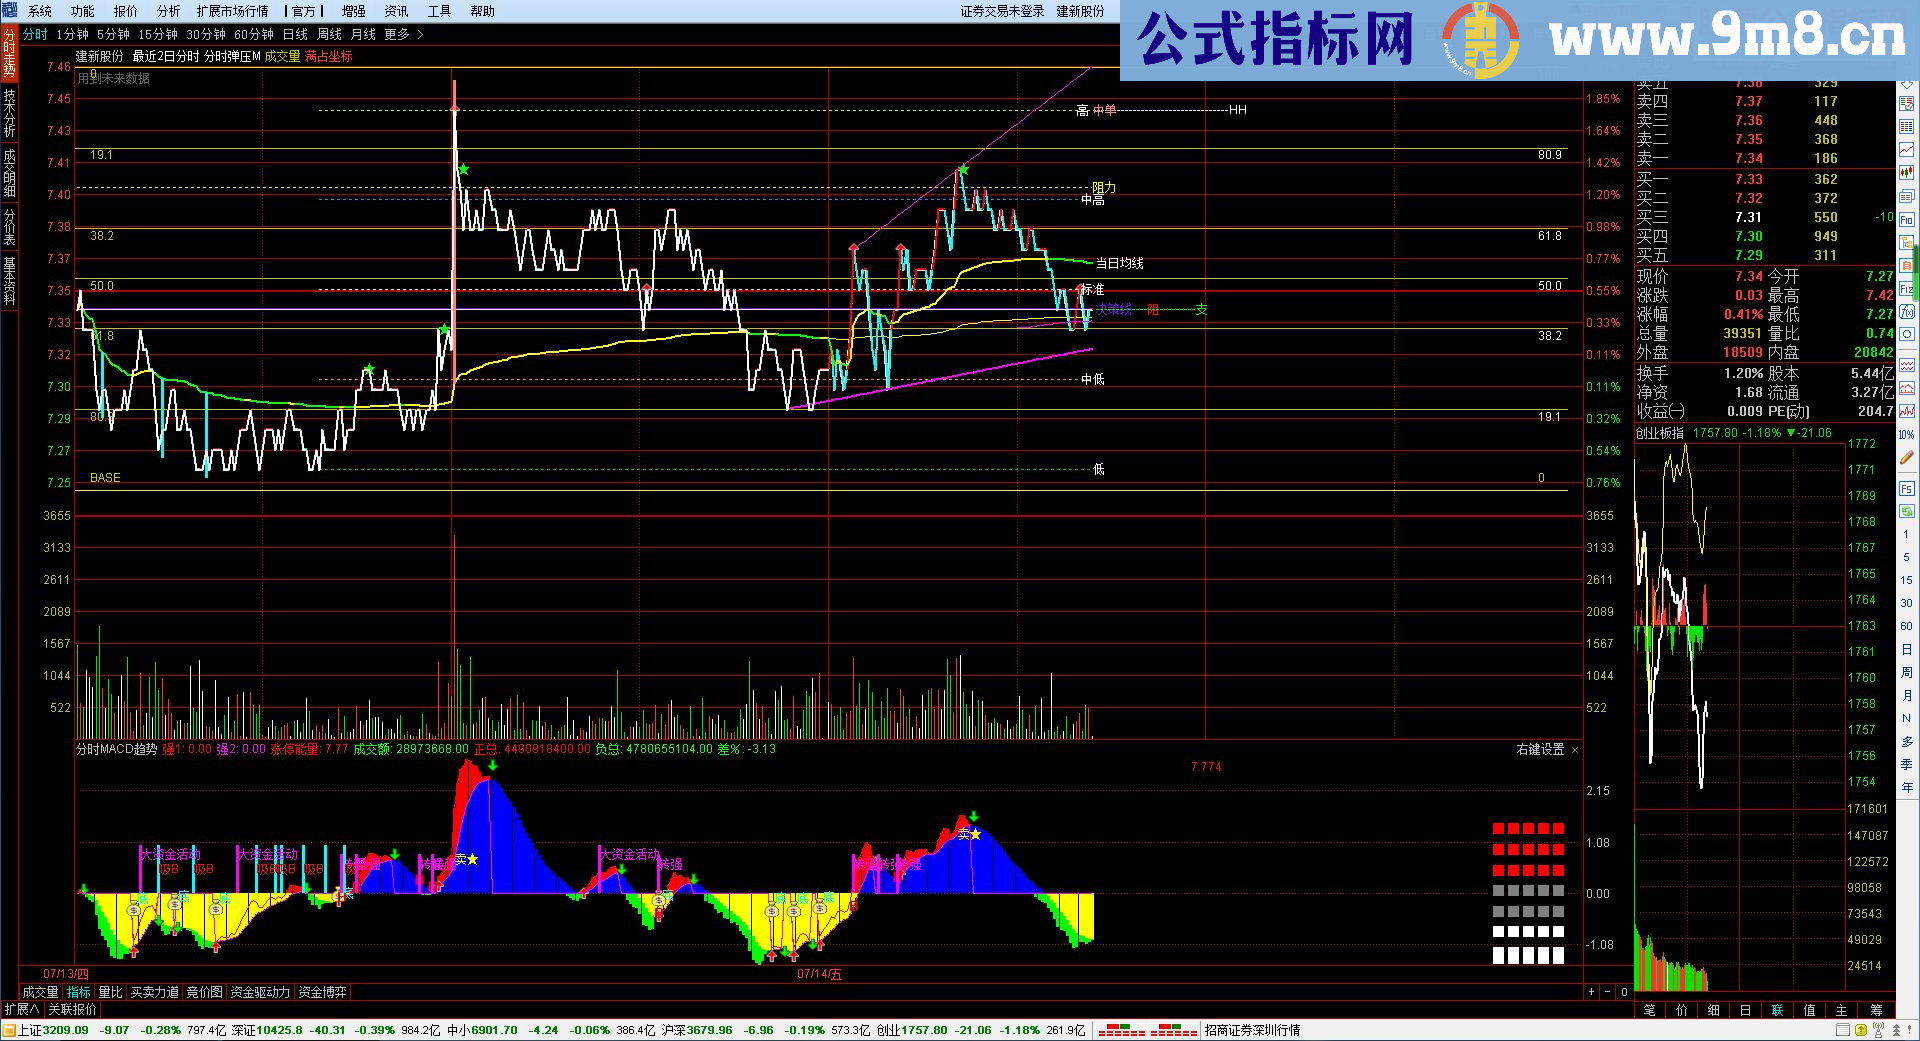This screenshot has width=1920, height=1041.
Task: Click the plus zoom button under indicator panel
Action: (1591, 992)
